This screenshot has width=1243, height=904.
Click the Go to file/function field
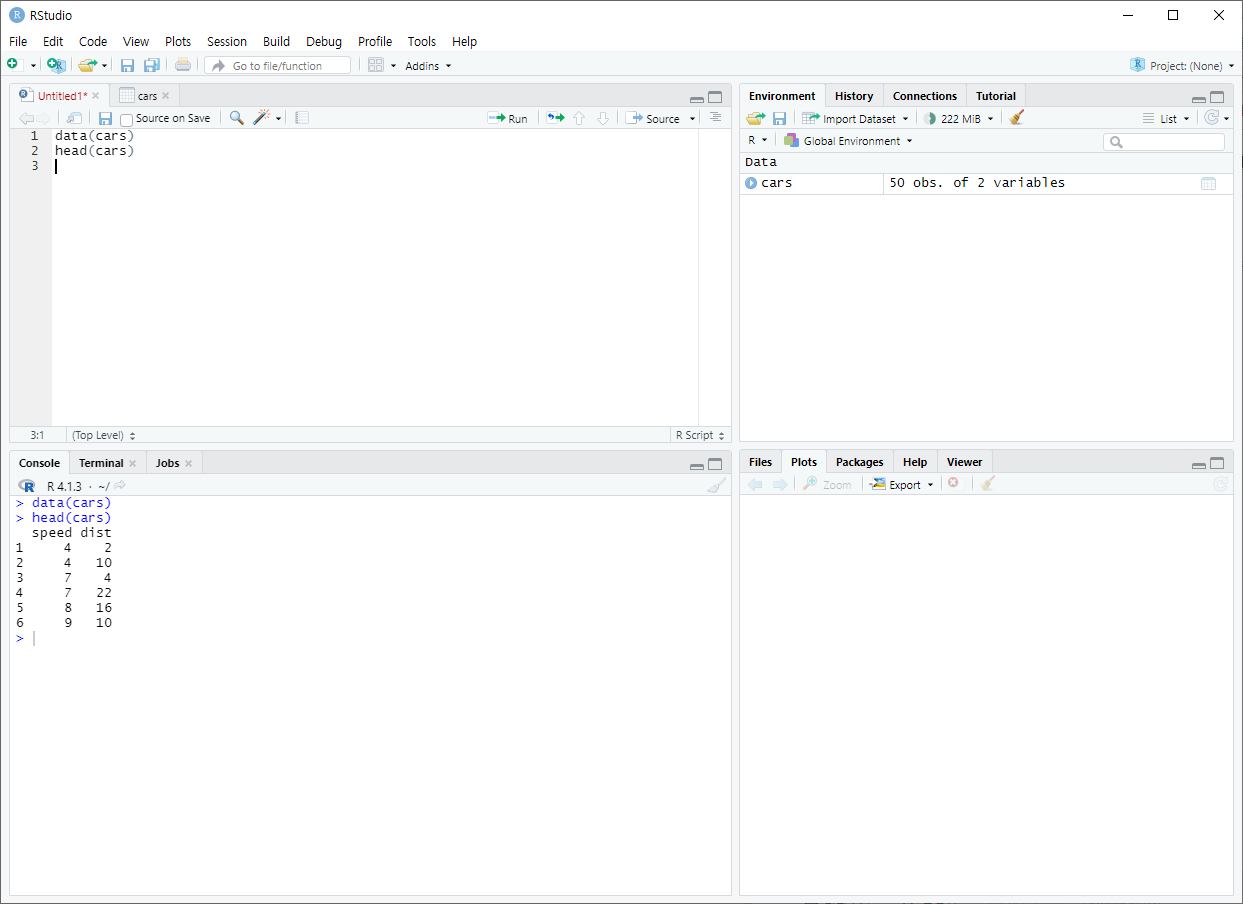[x=278, y=65]
